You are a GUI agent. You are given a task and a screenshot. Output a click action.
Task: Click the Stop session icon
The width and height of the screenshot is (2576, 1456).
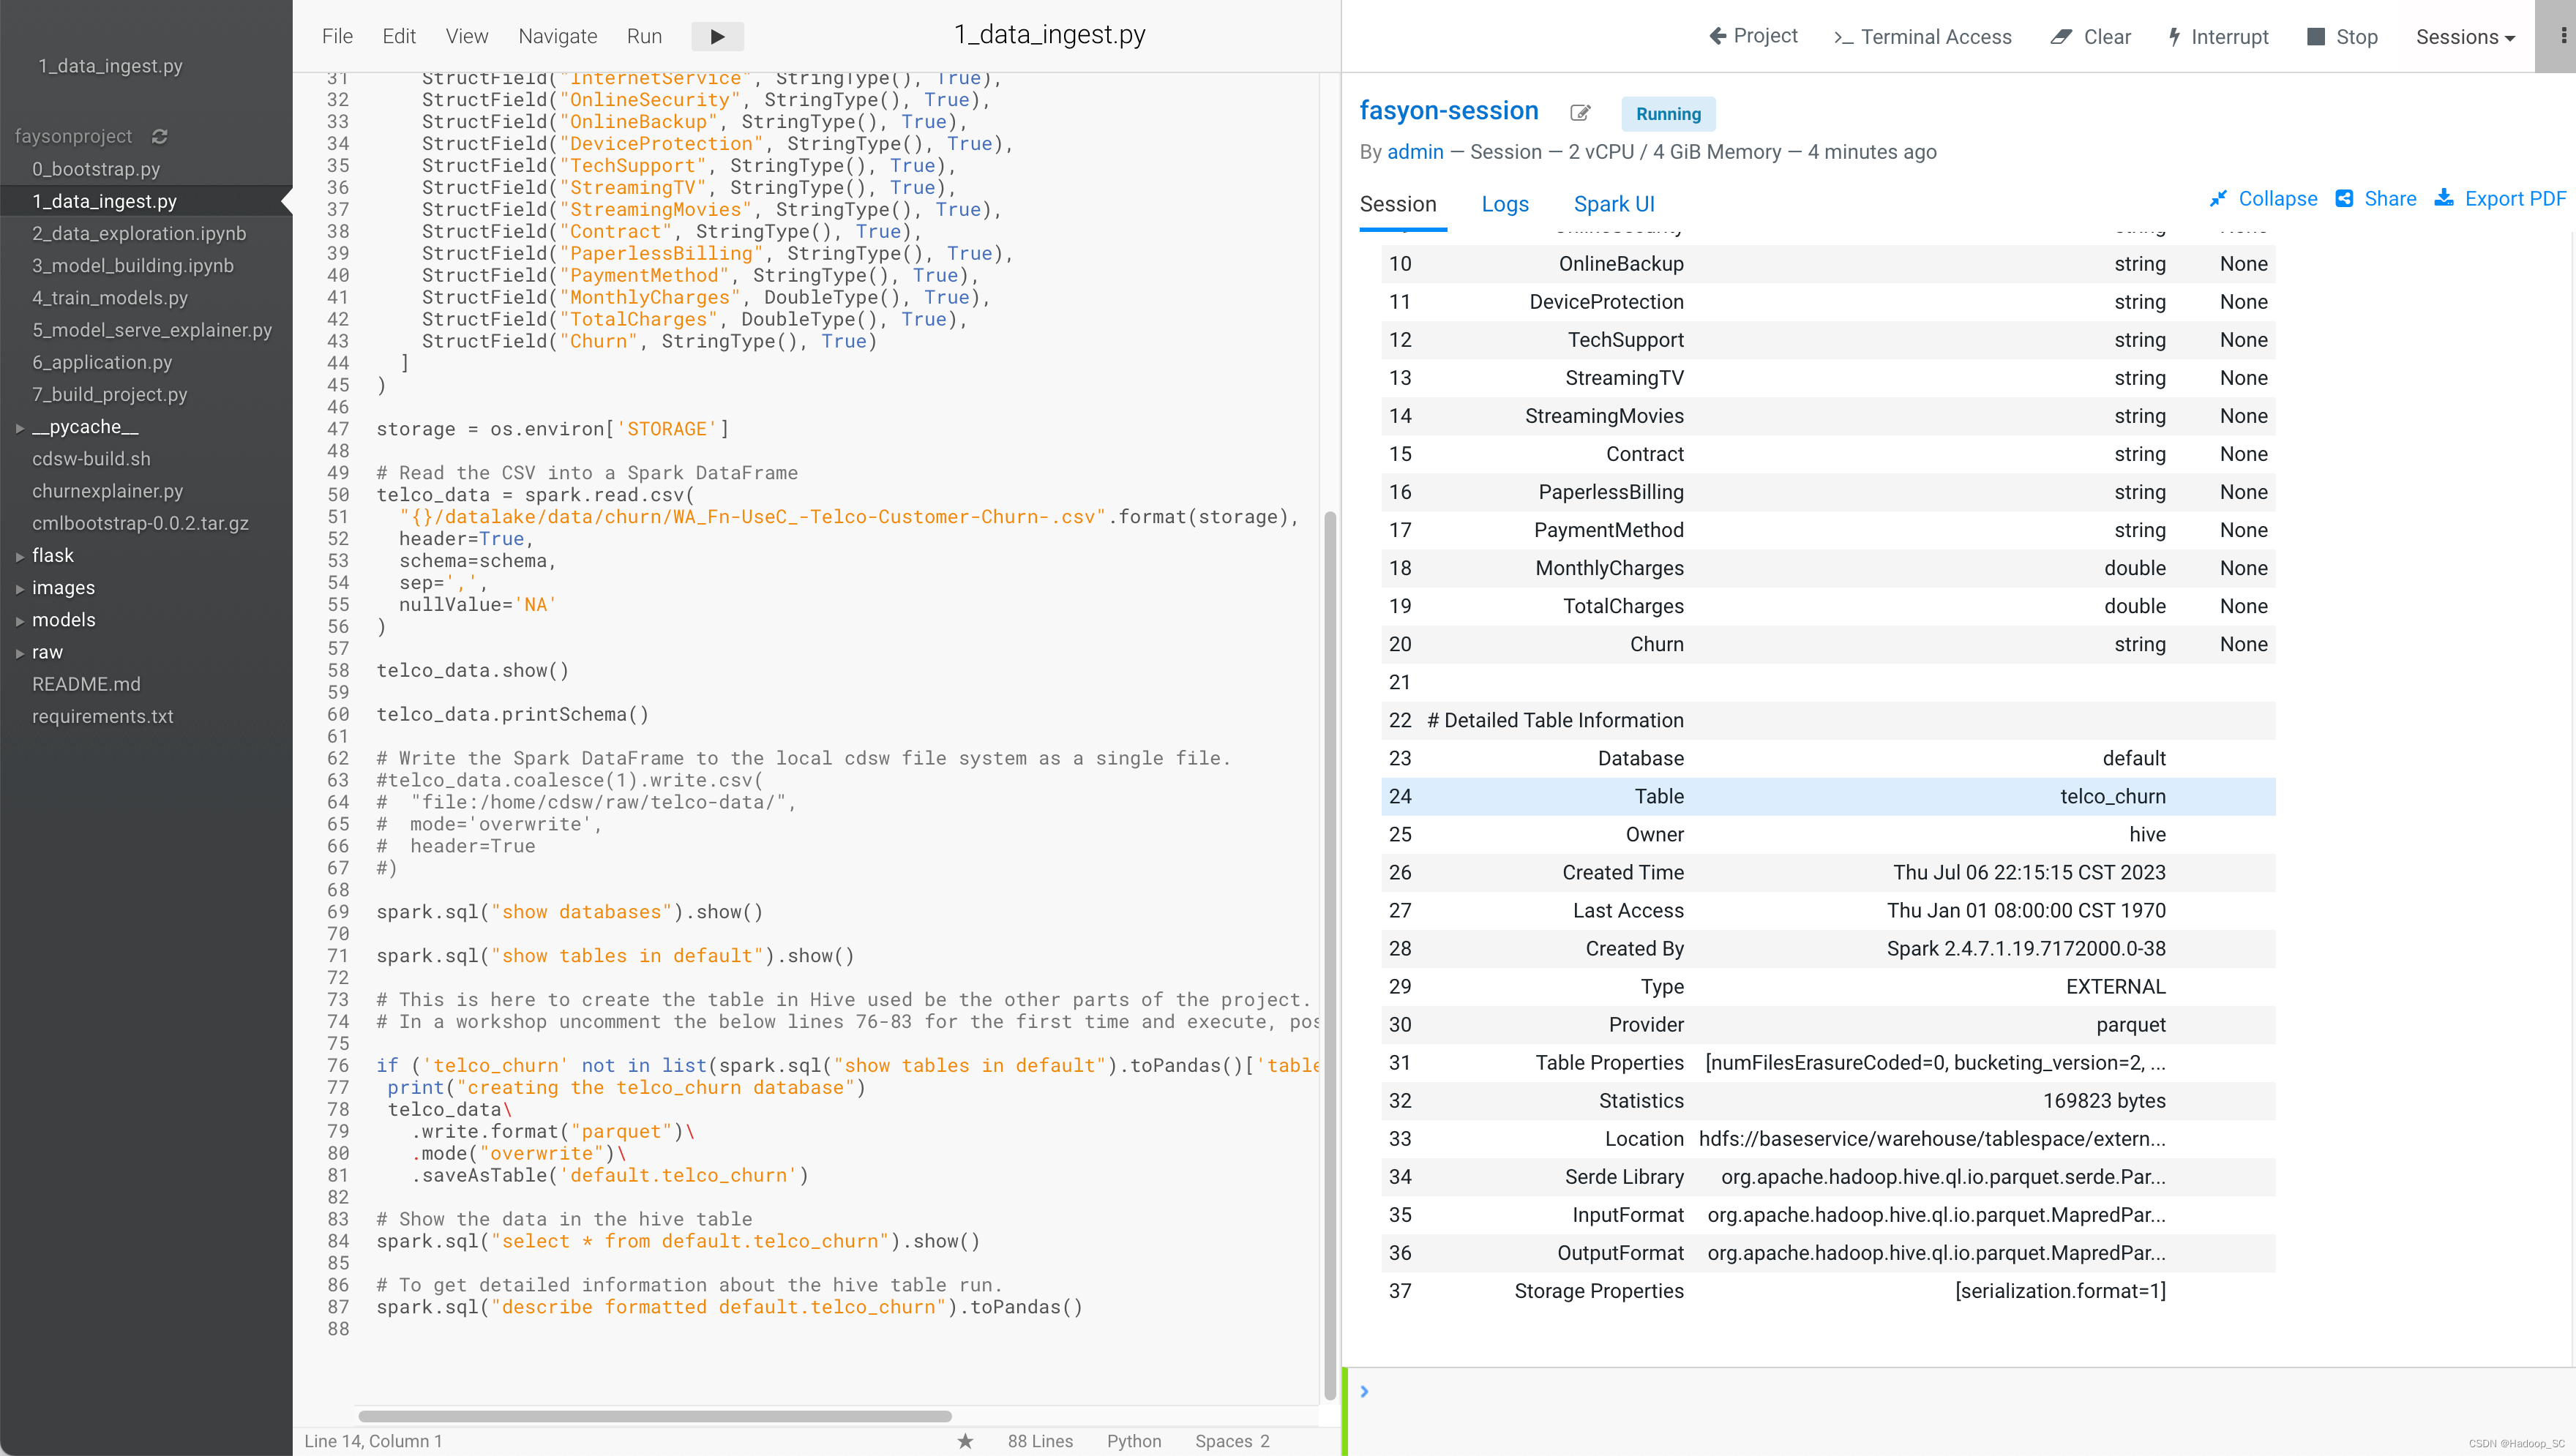[x=2315, y=37]
